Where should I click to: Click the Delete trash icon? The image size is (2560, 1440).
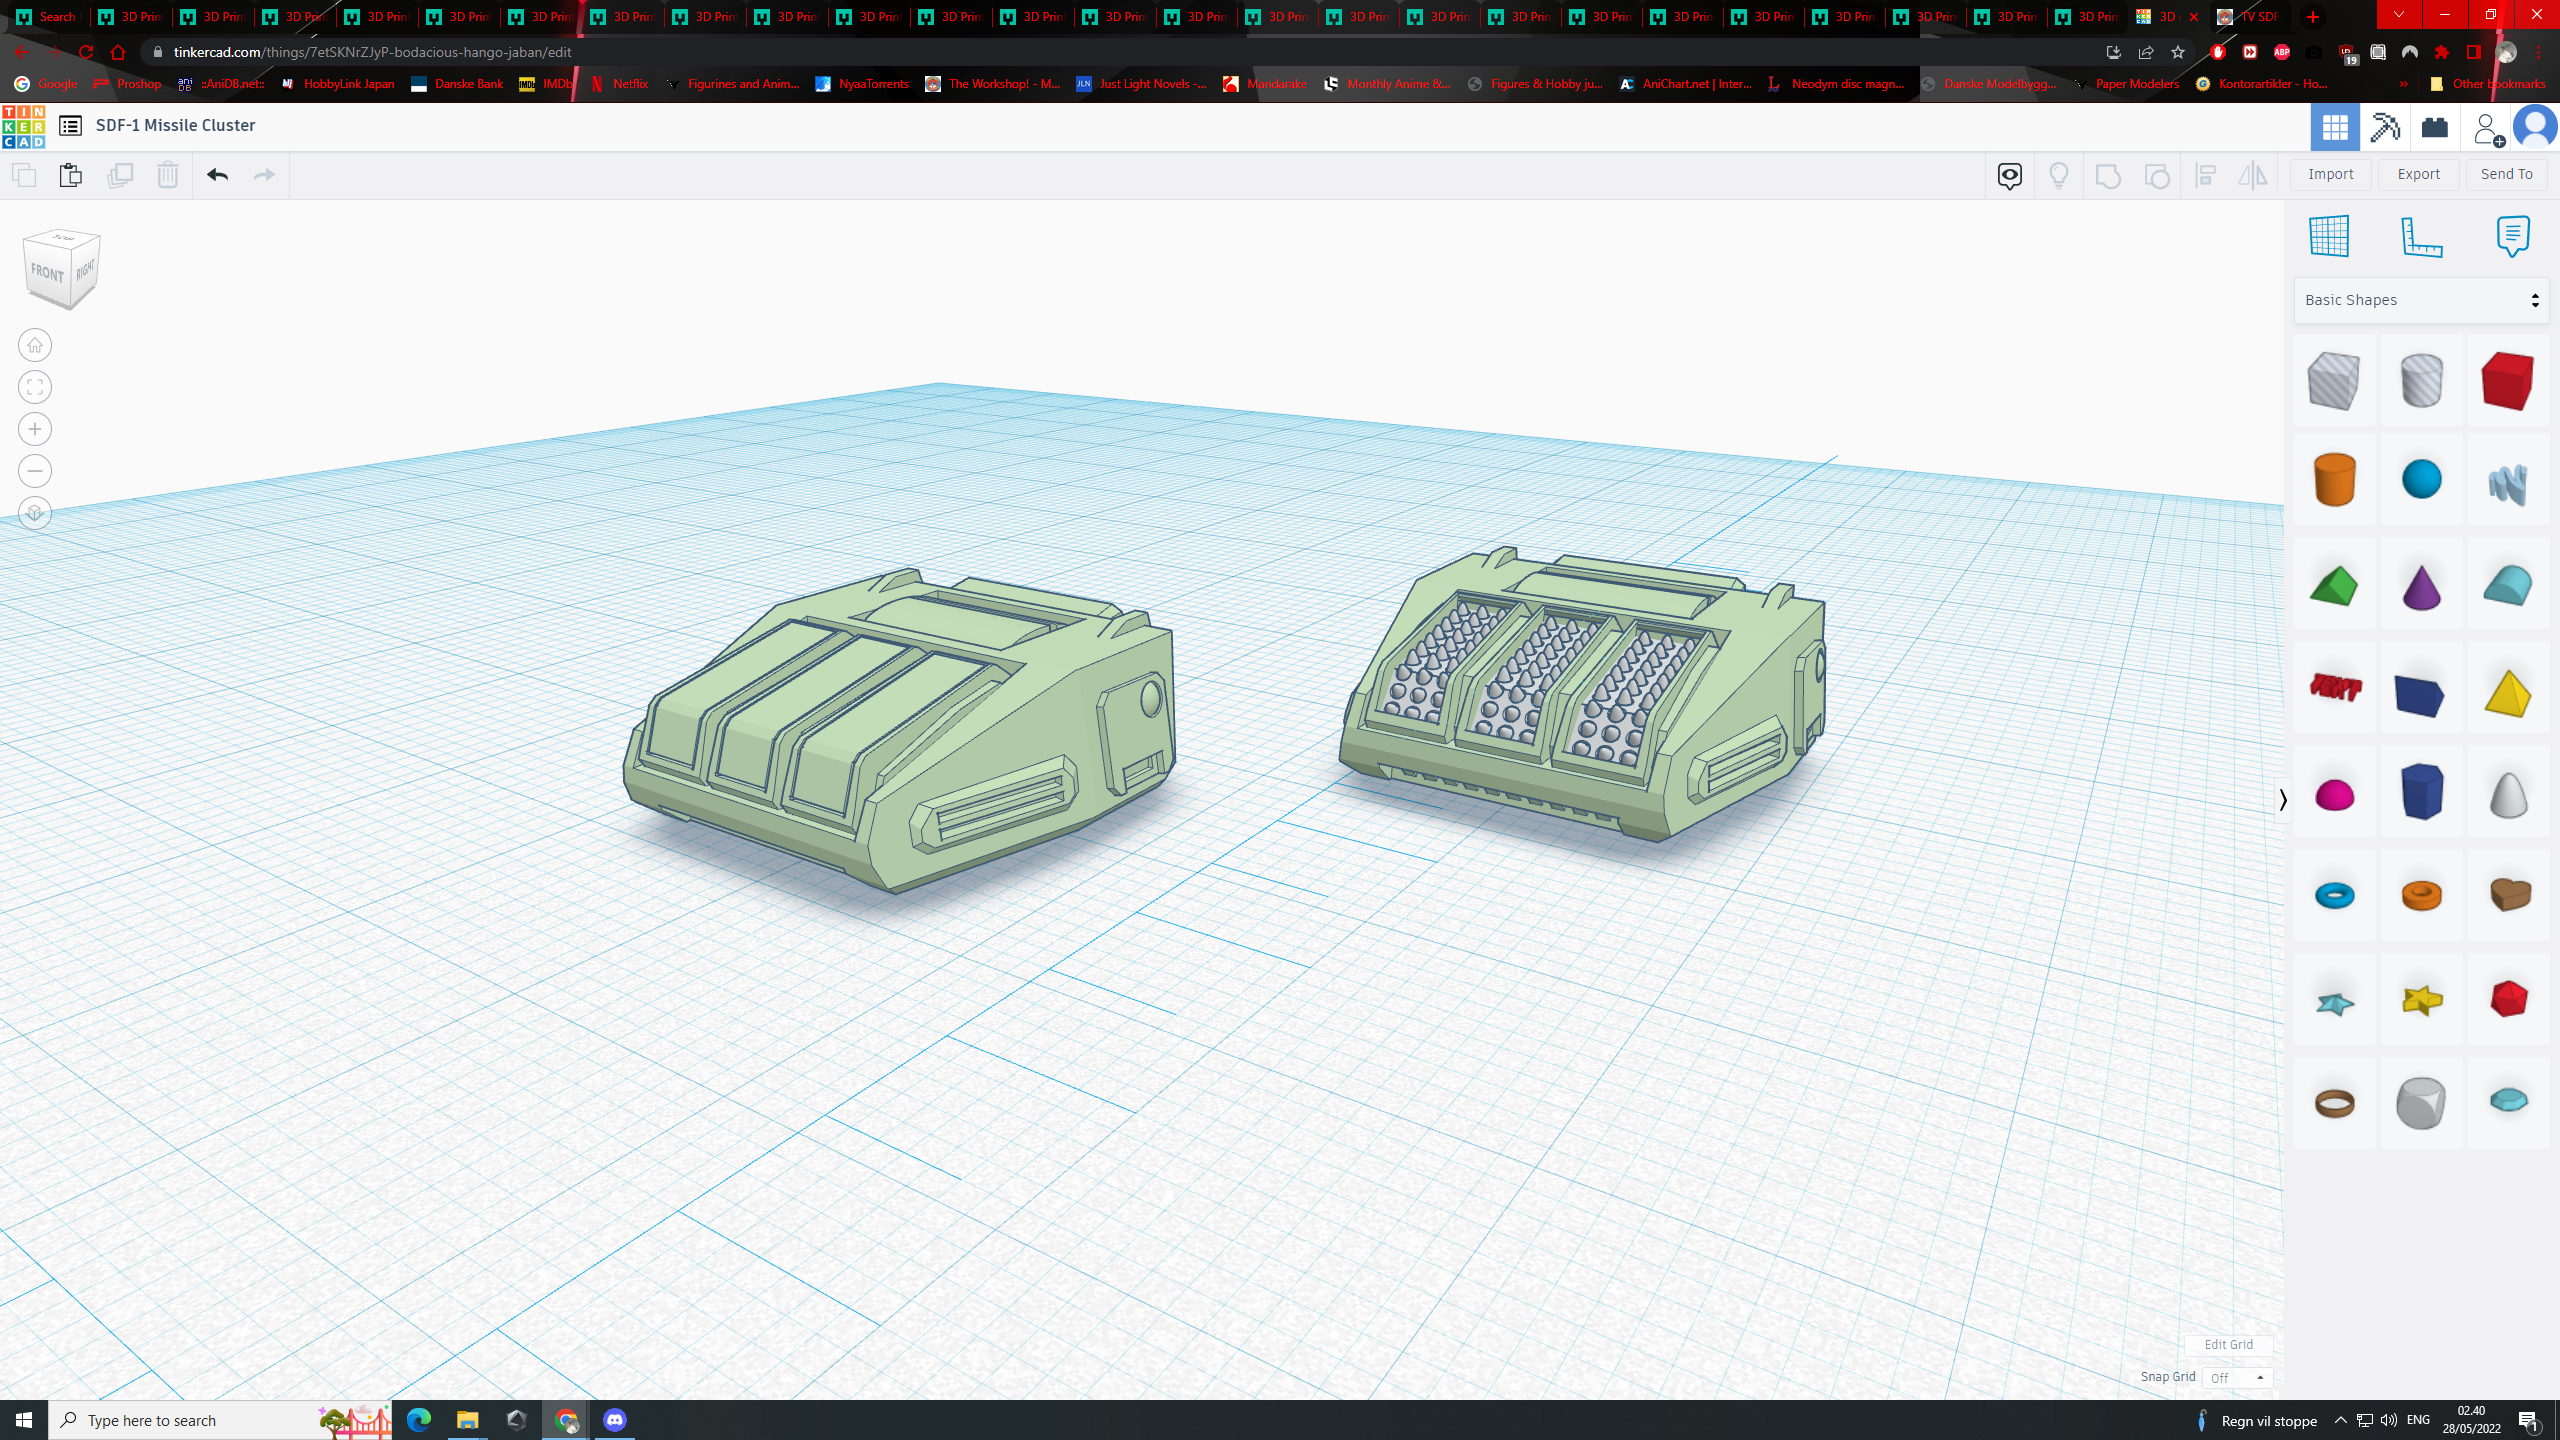click(167, 175)
